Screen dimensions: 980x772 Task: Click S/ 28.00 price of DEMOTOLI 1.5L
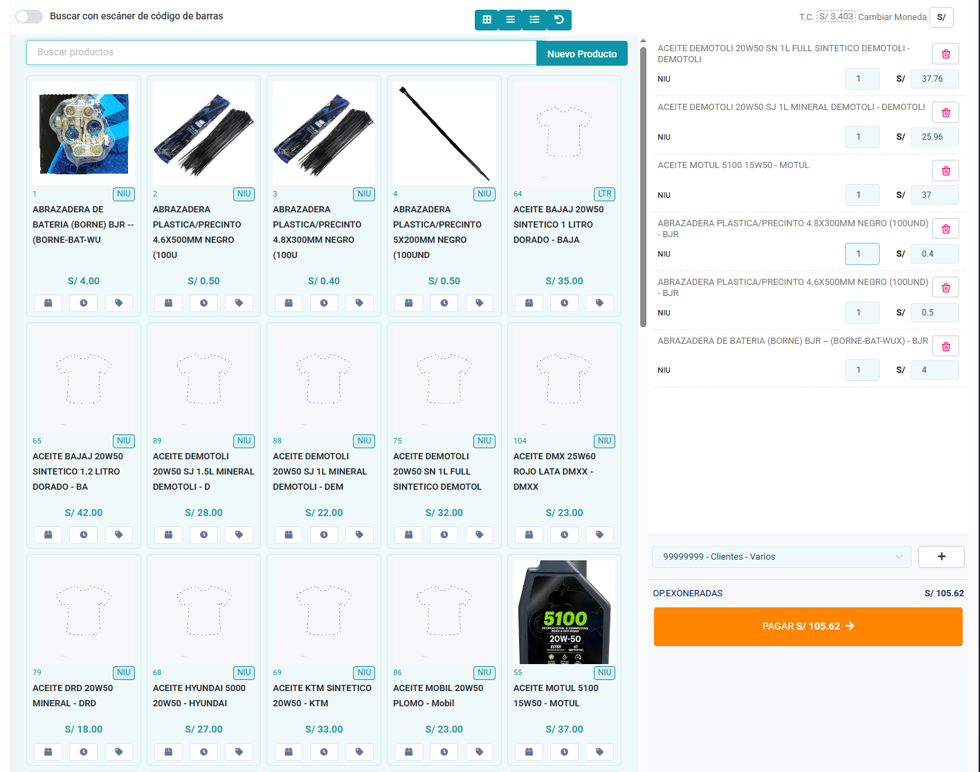point(204,513)
